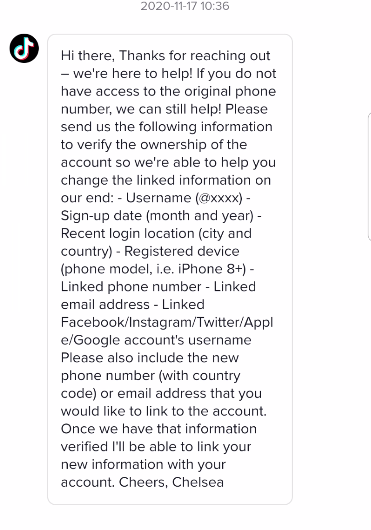371x530 pixels.
Task: Click the 'would like to link to the account.' line
Action: [164, 411]
